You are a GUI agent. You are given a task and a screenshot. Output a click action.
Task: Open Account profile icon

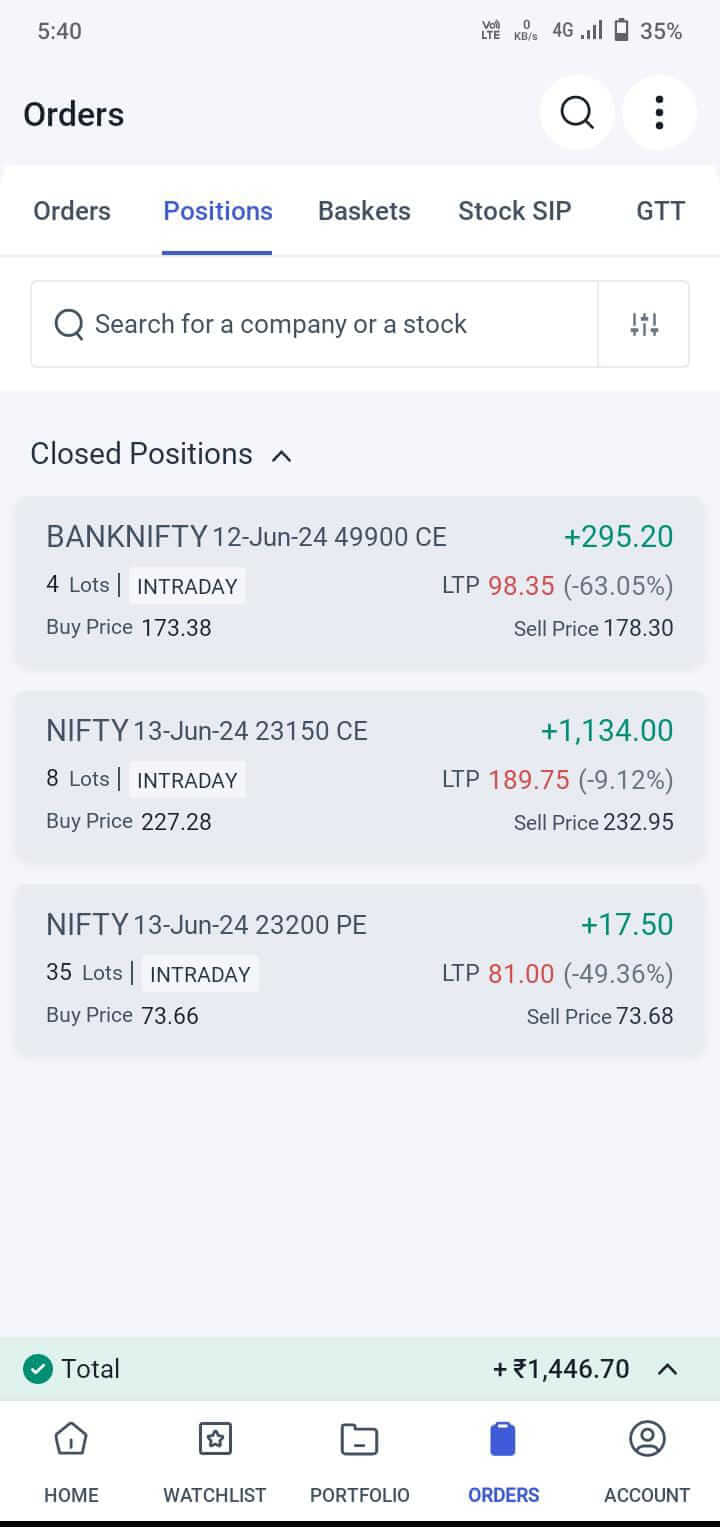647,1440
